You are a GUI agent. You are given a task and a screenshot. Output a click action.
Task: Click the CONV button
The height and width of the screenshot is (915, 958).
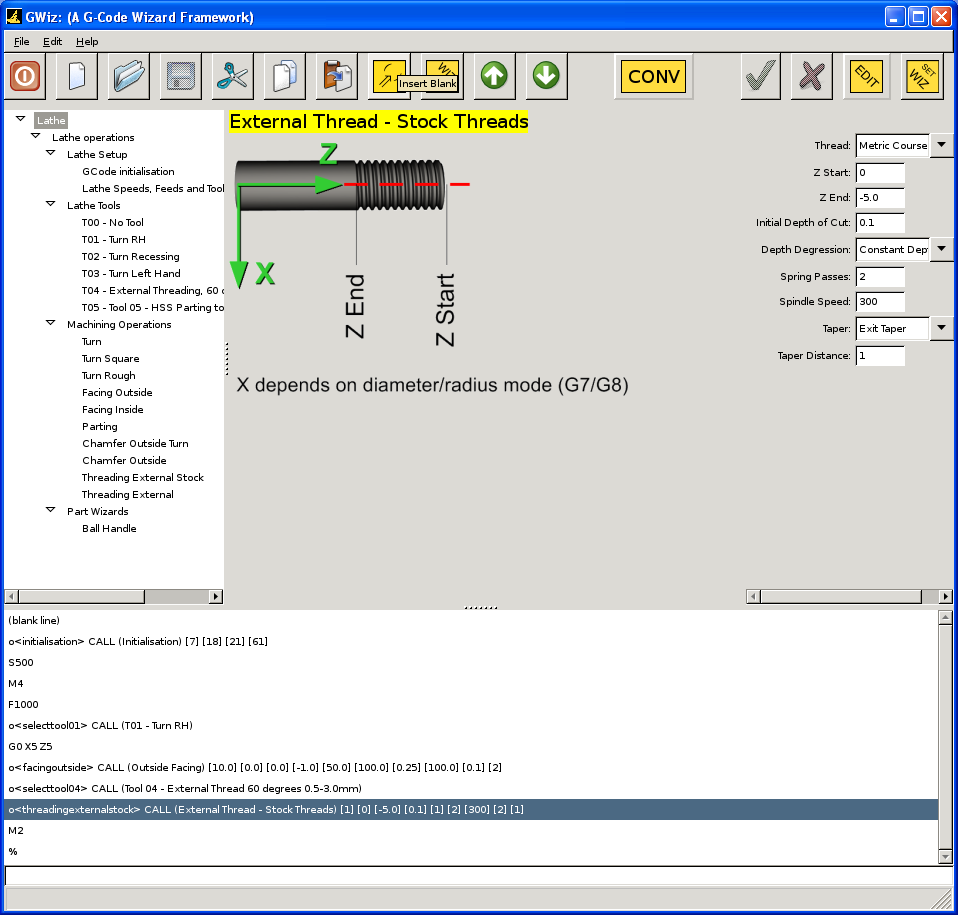click(x=654, y=76)
